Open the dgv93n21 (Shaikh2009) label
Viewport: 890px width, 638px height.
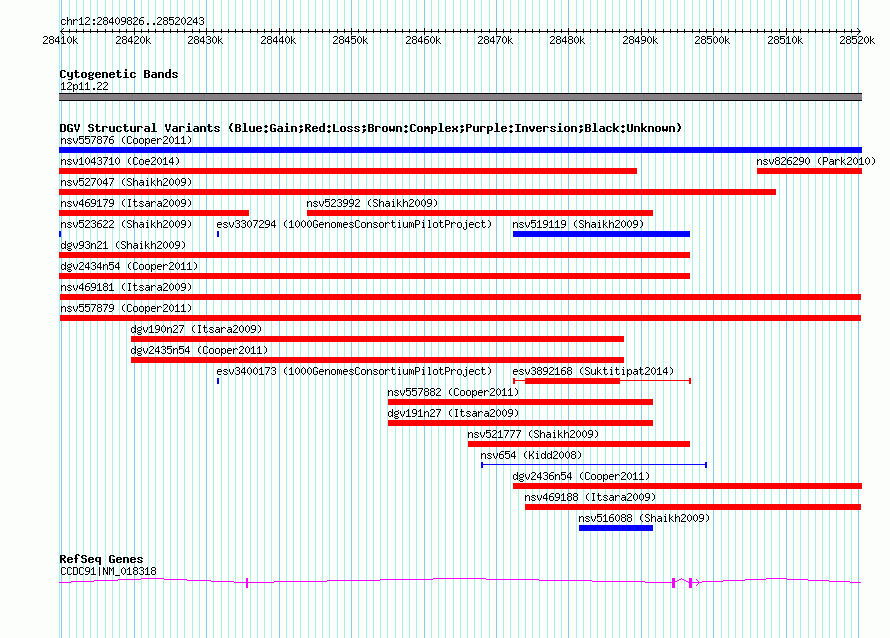click(x=123, y=245)
